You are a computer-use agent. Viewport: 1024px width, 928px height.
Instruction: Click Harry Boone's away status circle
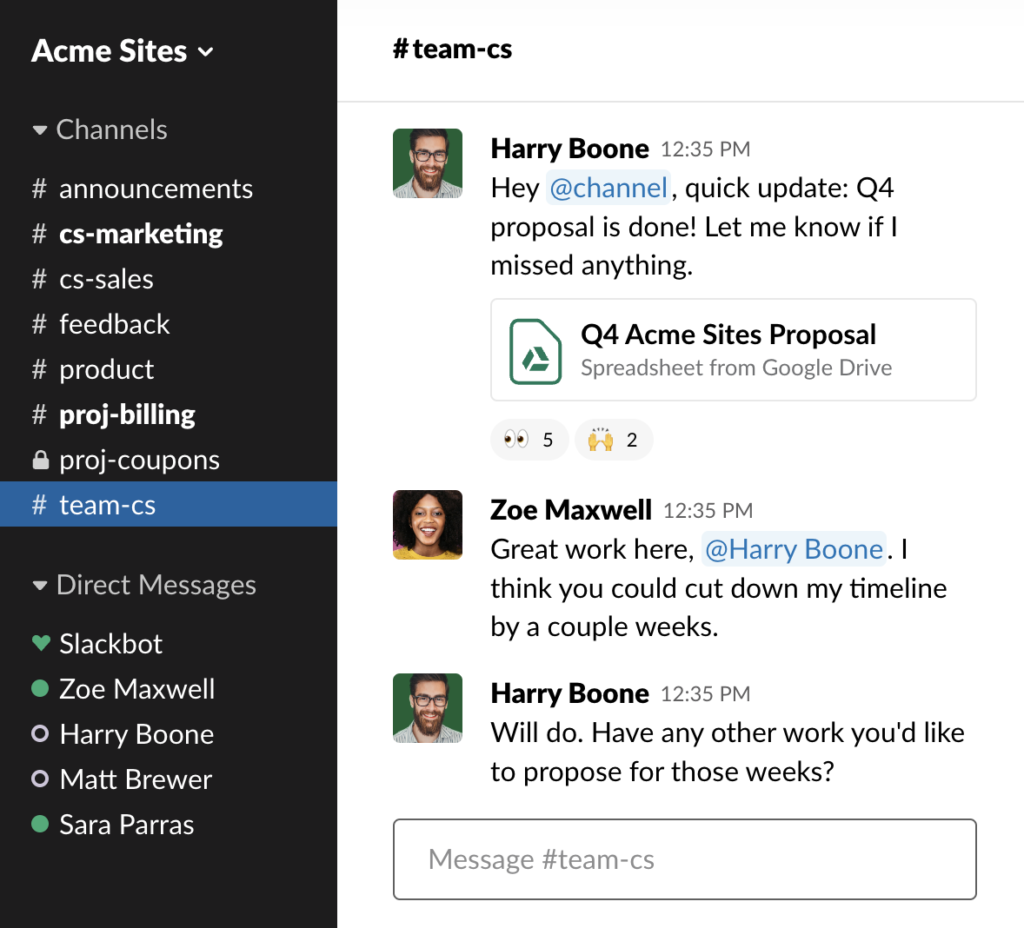[40, 733]
